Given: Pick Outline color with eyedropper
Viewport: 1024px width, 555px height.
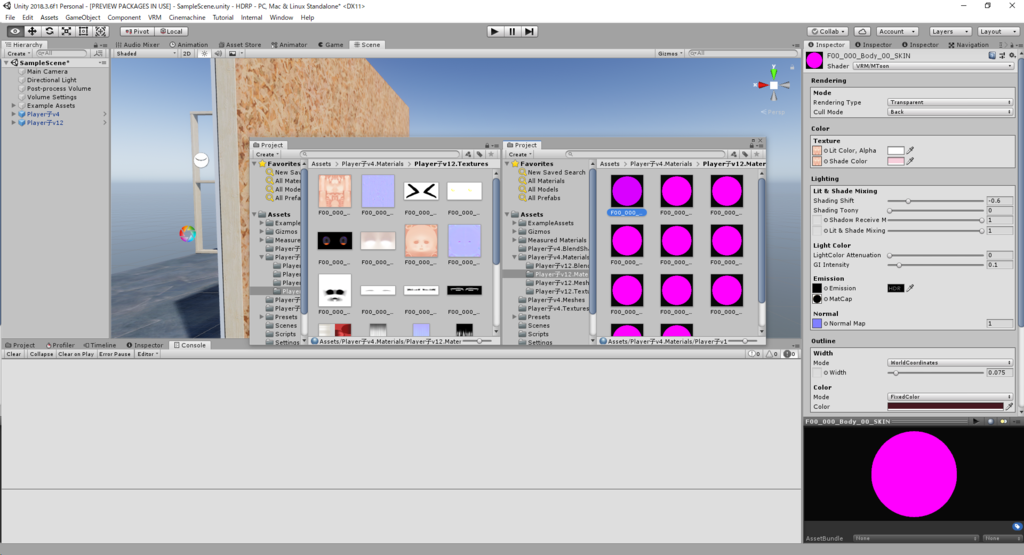Looking at the screenshot, I should (1009, 406).
